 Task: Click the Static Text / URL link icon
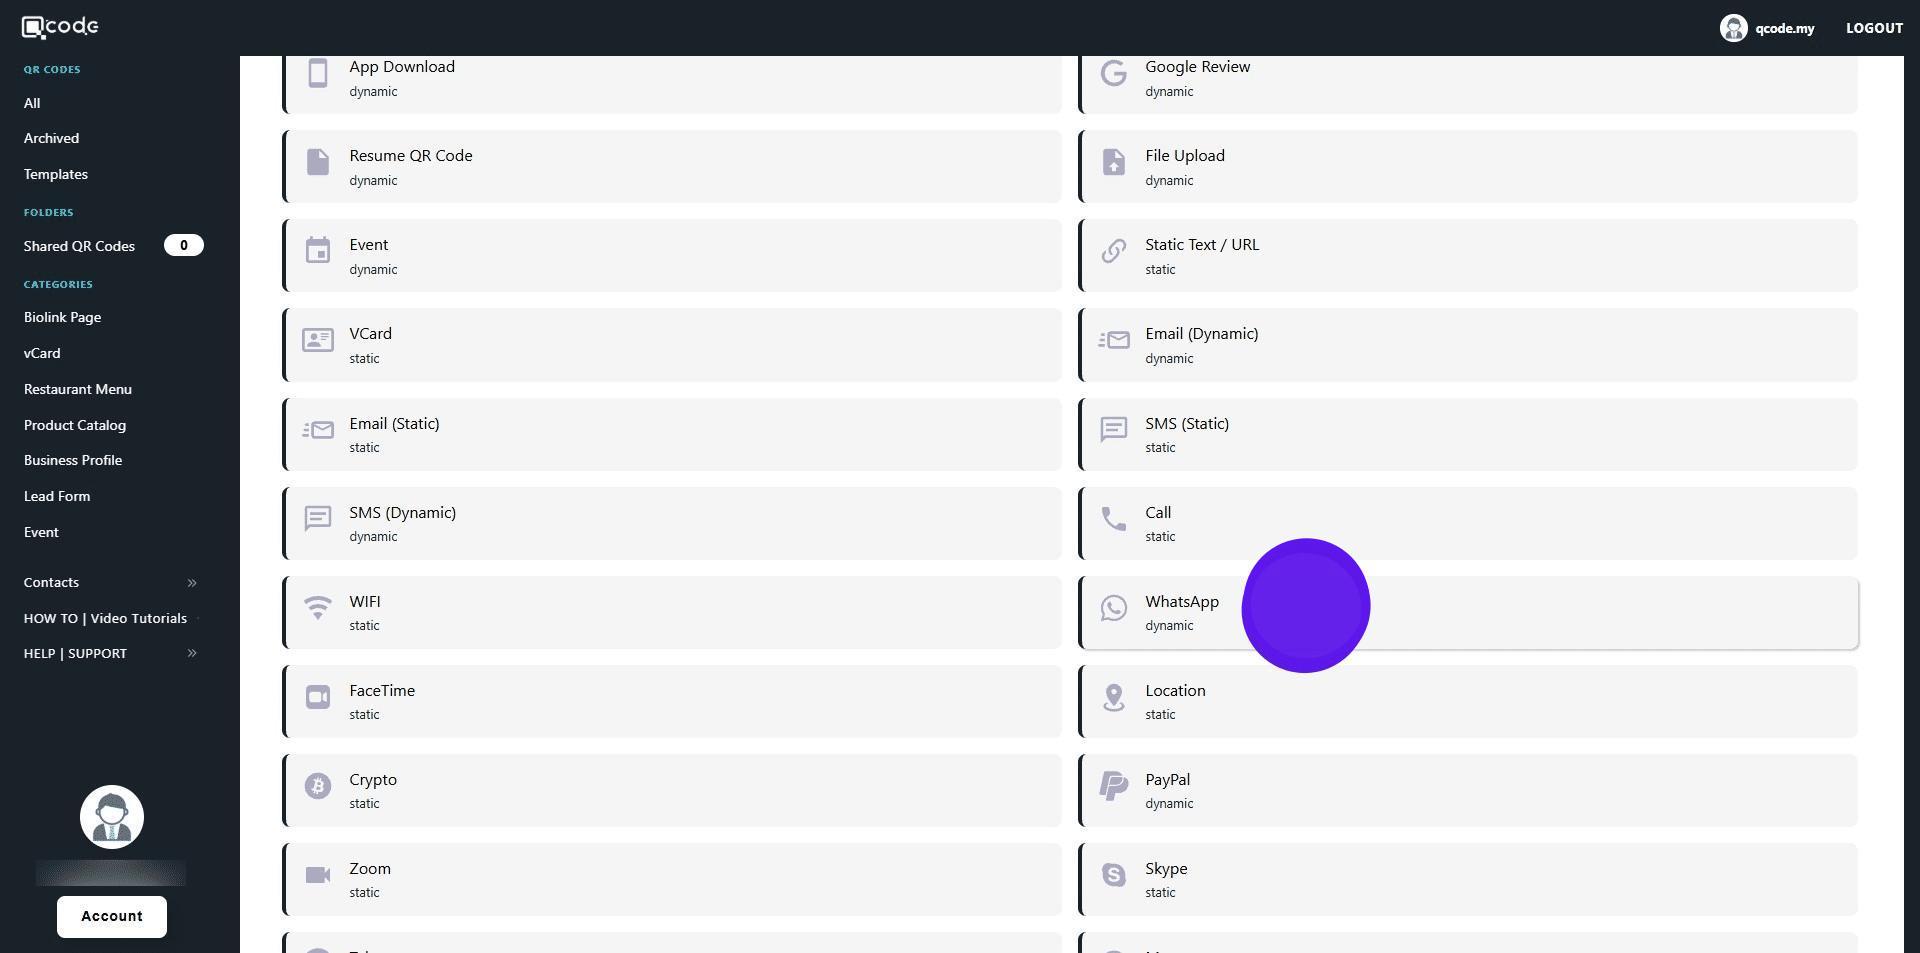click(x=1114, y=251)
